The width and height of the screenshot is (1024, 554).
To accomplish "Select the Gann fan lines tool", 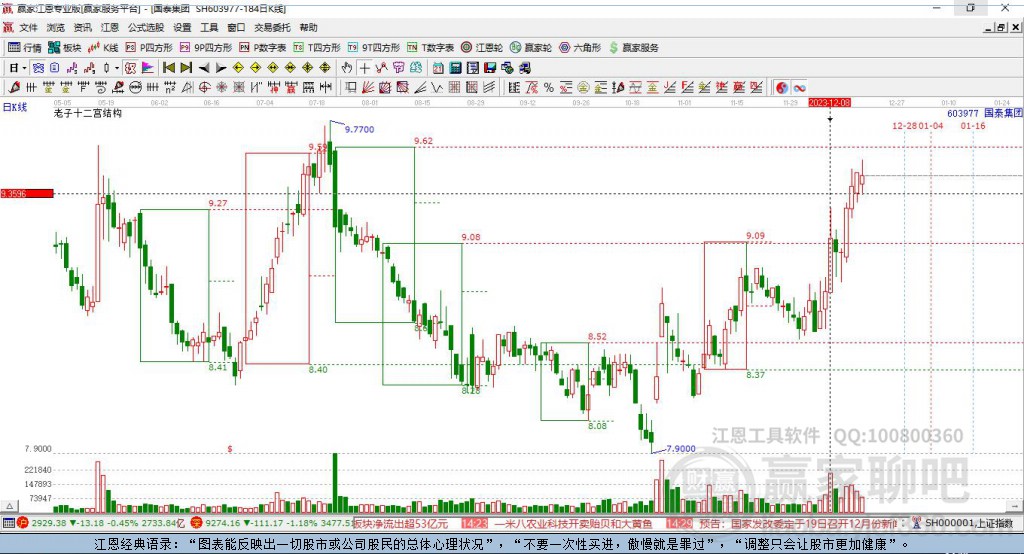I will pos(368,87).
